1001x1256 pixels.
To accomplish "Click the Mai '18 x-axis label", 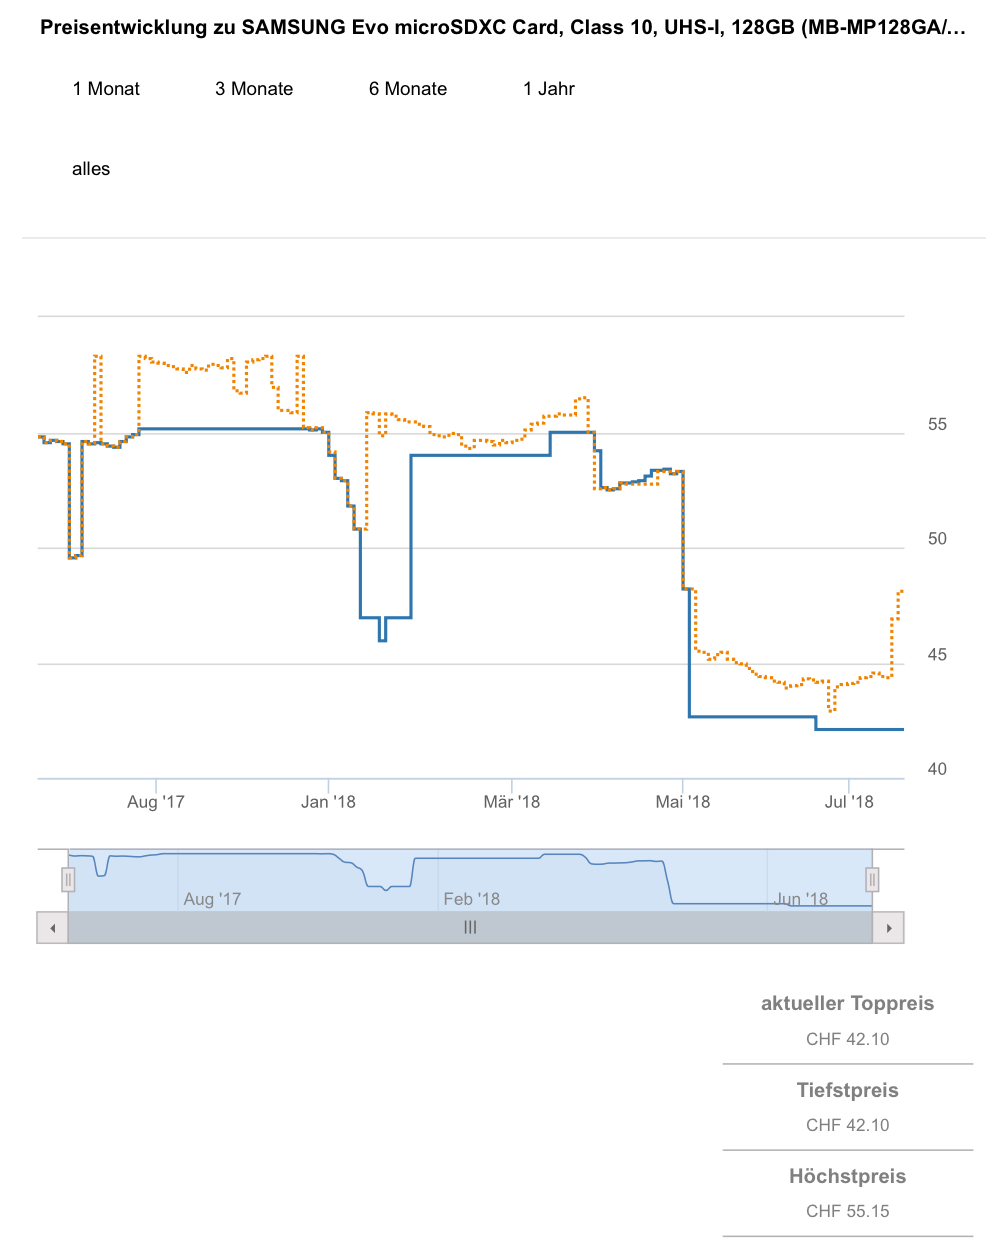I will pyautogui.click(x=683, y=801).
